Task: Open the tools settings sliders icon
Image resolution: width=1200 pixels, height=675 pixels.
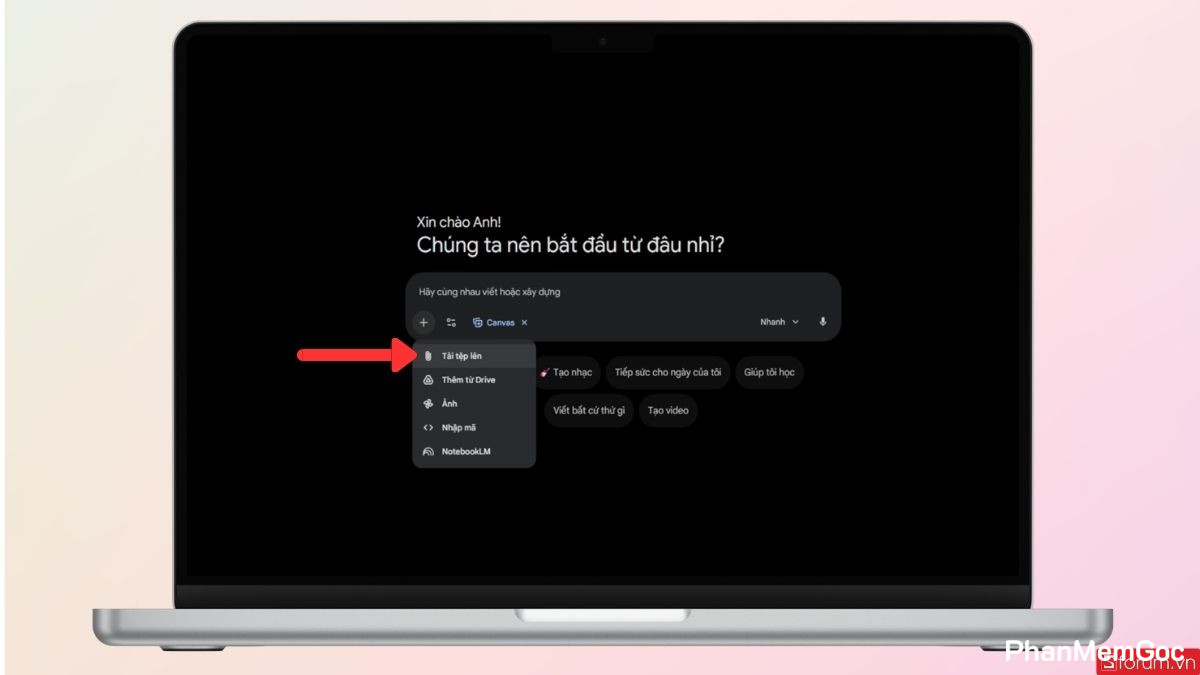Action: [451, 322]
